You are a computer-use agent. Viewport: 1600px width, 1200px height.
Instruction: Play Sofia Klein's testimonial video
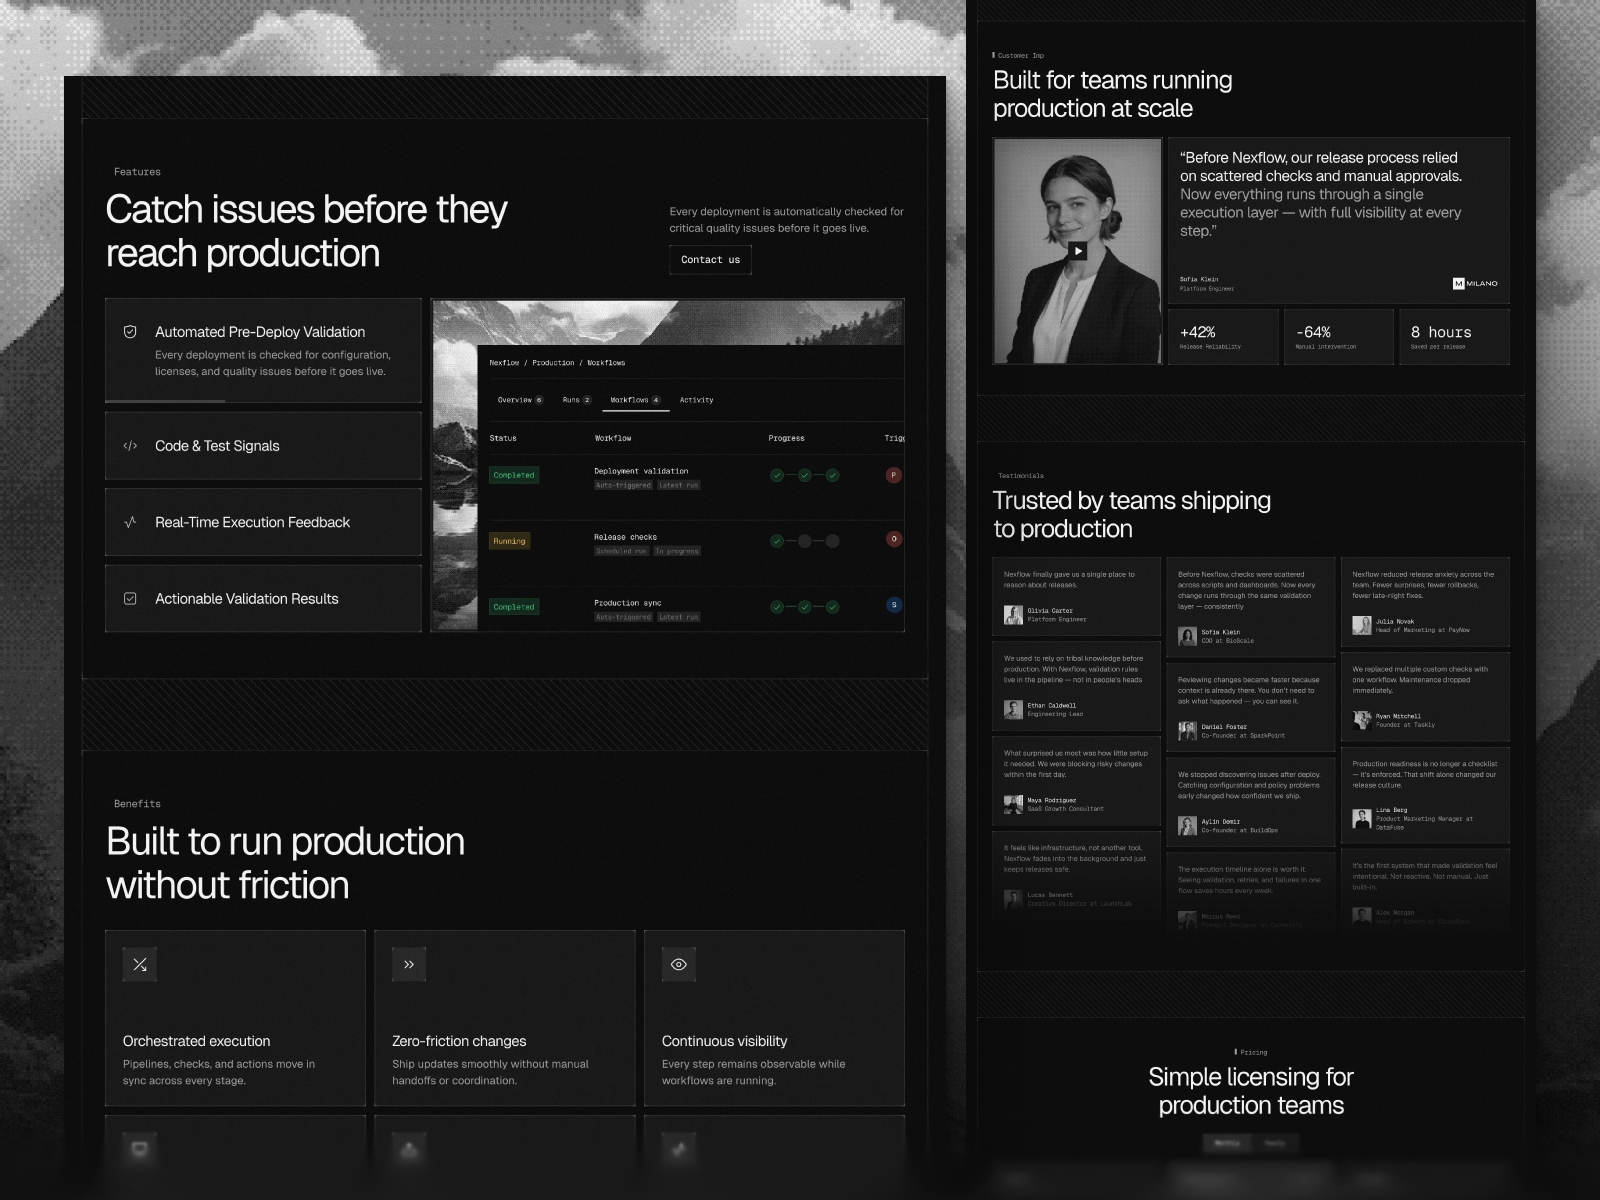pos(1079,249)
